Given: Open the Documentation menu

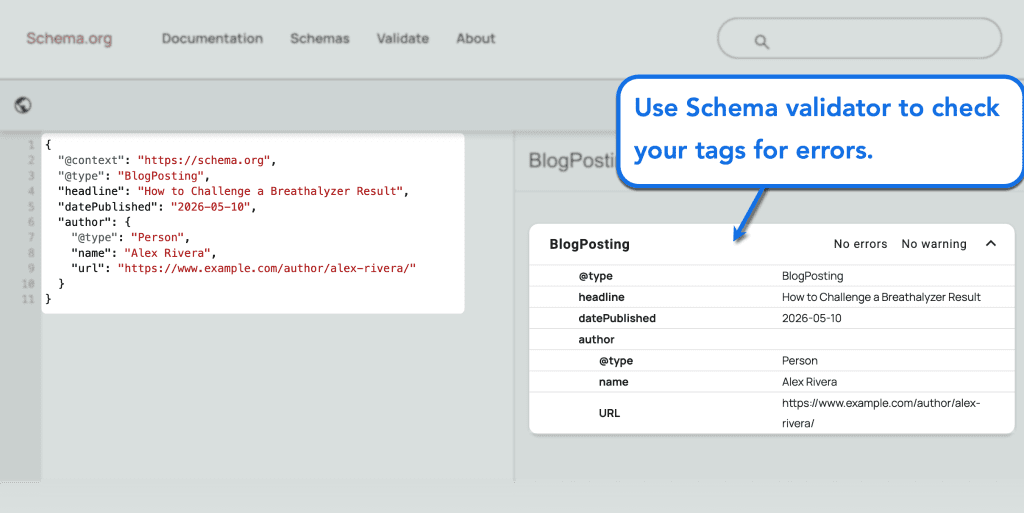Looking at the screenshot, I should 212,39.
